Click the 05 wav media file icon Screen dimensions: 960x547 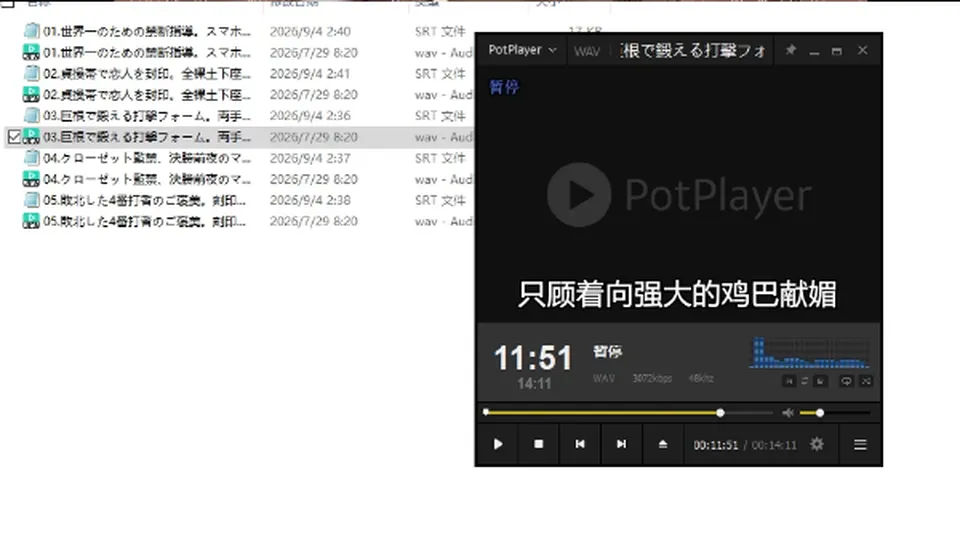[31, 221]
